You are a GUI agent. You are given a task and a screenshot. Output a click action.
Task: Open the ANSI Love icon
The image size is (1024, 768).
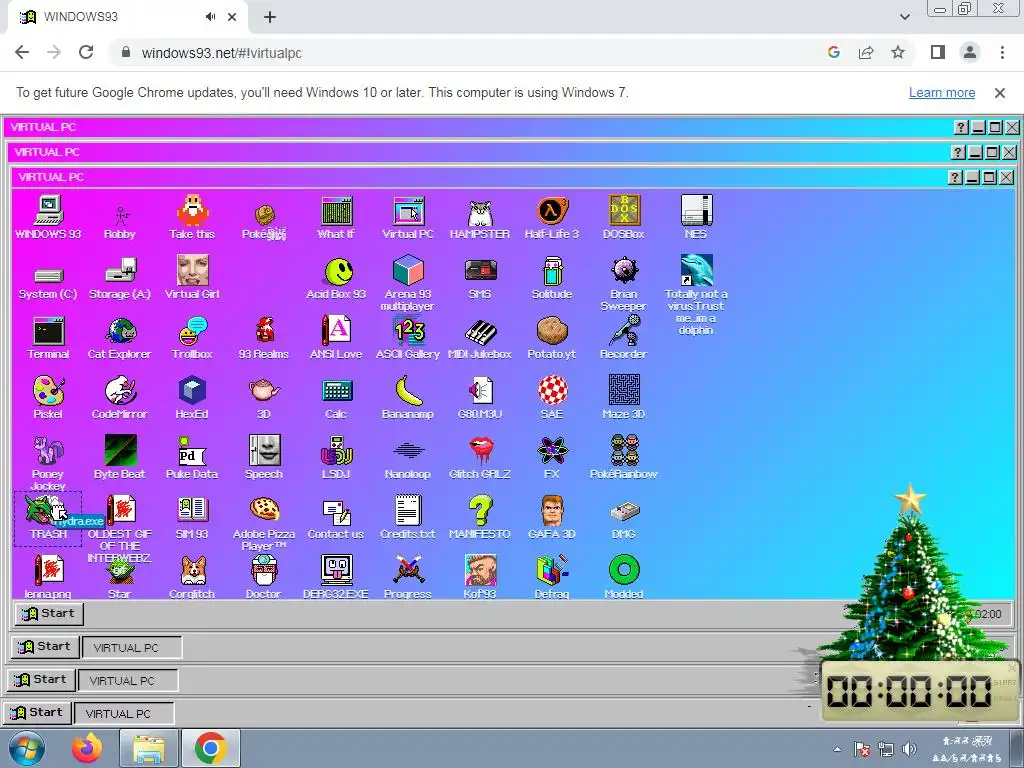coord(336,338)
